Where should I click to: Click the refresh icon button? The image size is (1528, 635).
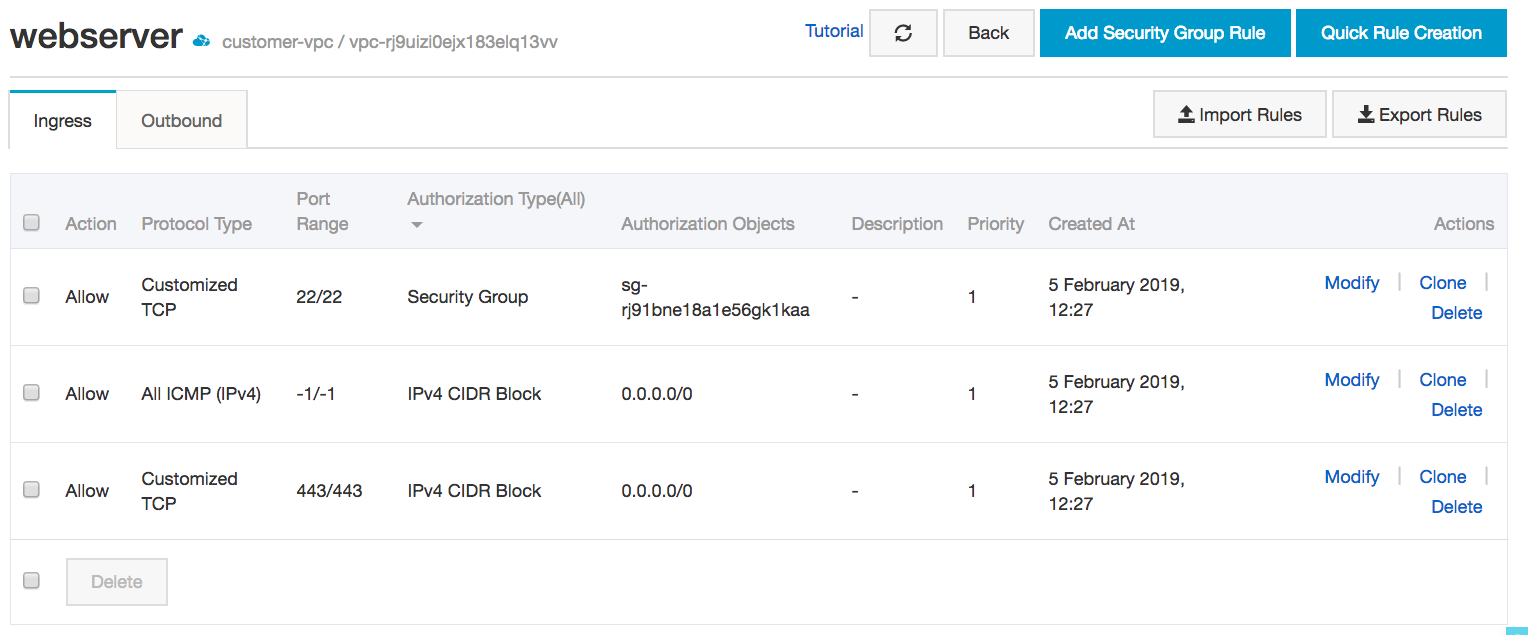[x=903, y=33]
